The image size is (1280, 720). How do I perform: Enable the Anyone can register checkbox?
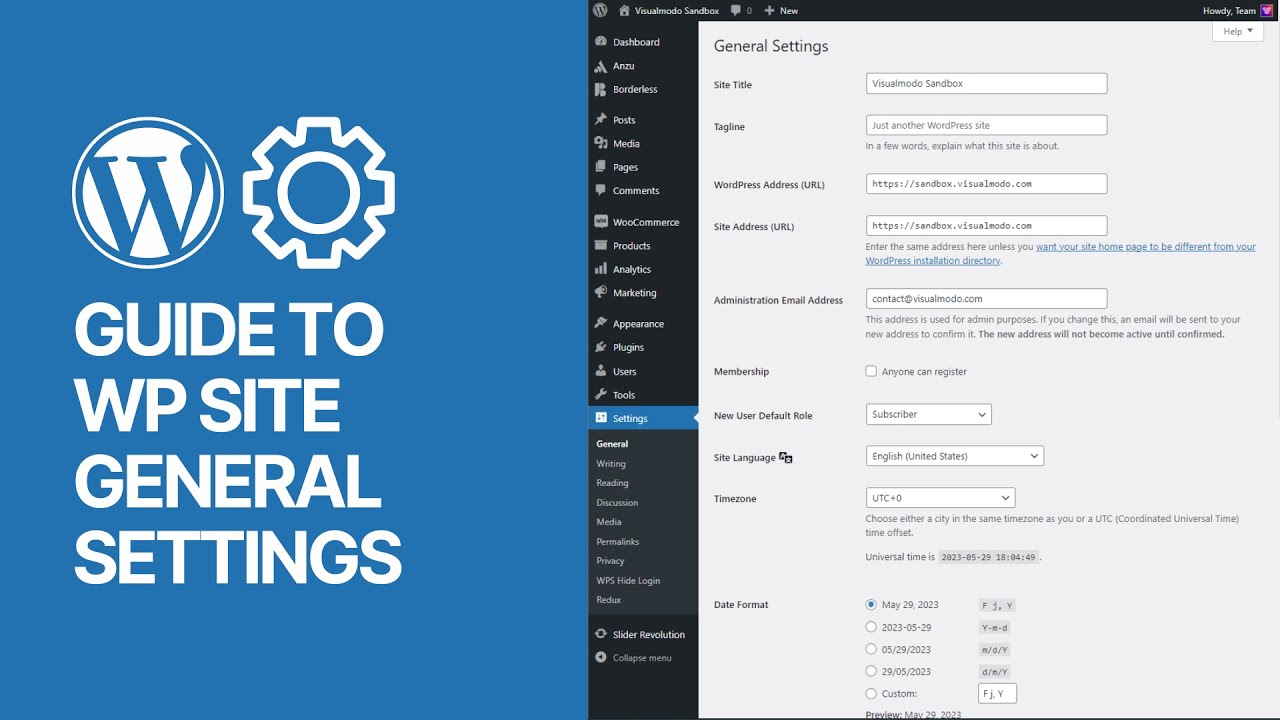click(871, 371)
